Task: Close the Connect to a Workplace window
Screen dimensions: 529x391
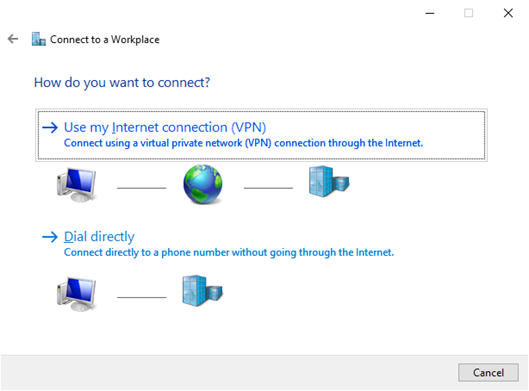Action: [508, 13]
